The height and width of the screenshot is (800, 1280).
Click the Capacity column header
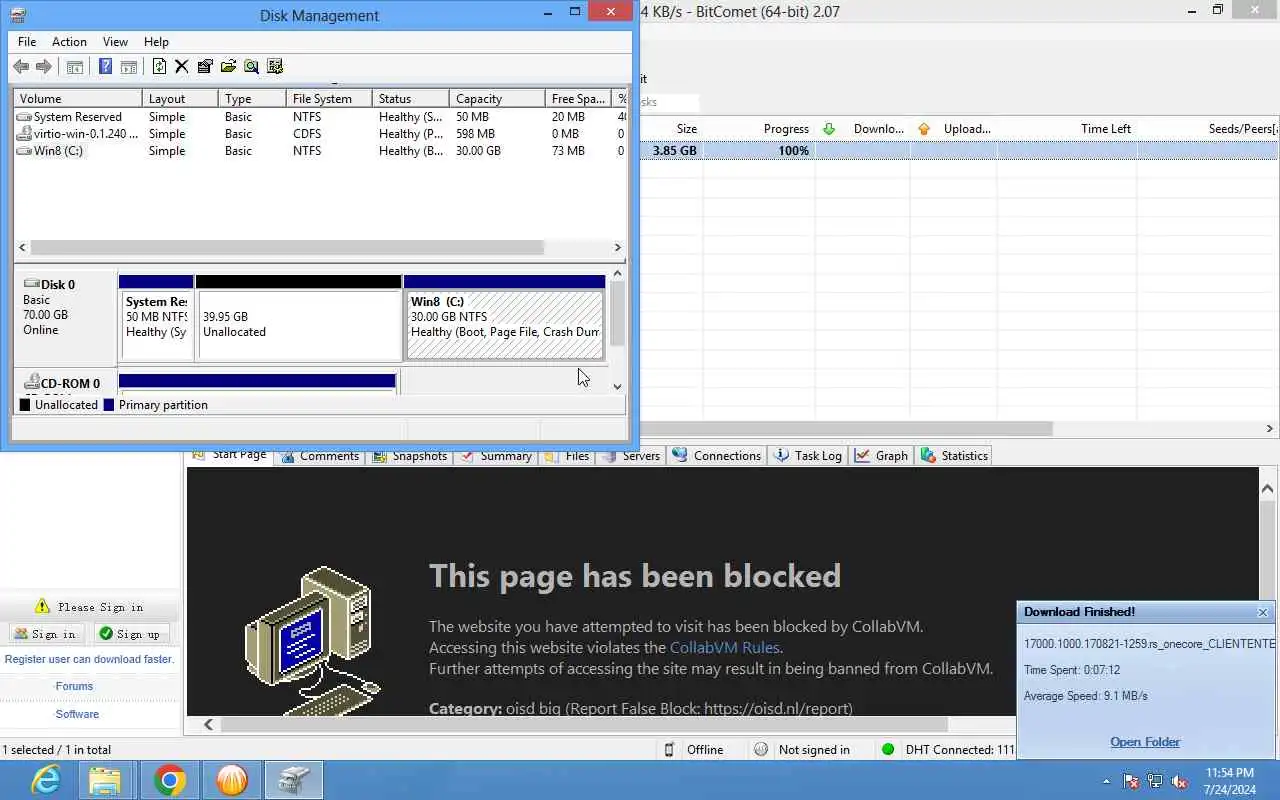(497, 99)
